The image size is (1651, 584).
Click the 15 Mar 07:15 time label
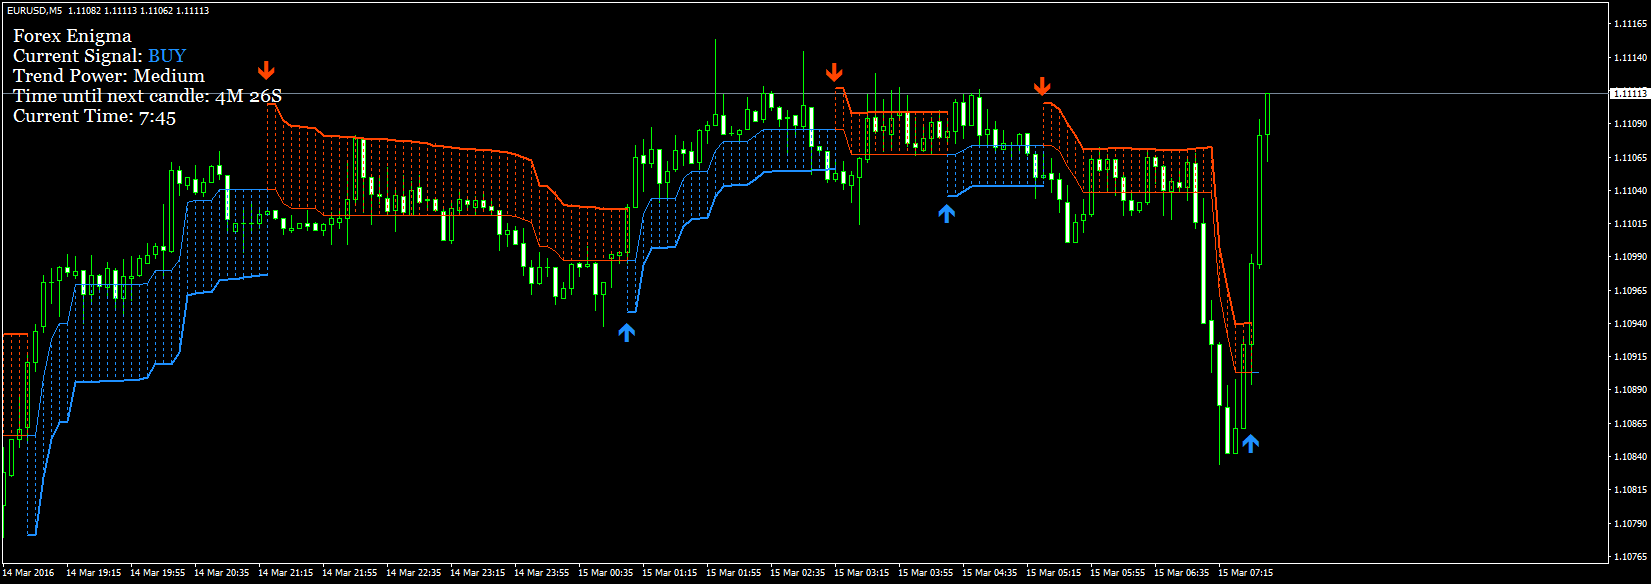[1246, 573]
